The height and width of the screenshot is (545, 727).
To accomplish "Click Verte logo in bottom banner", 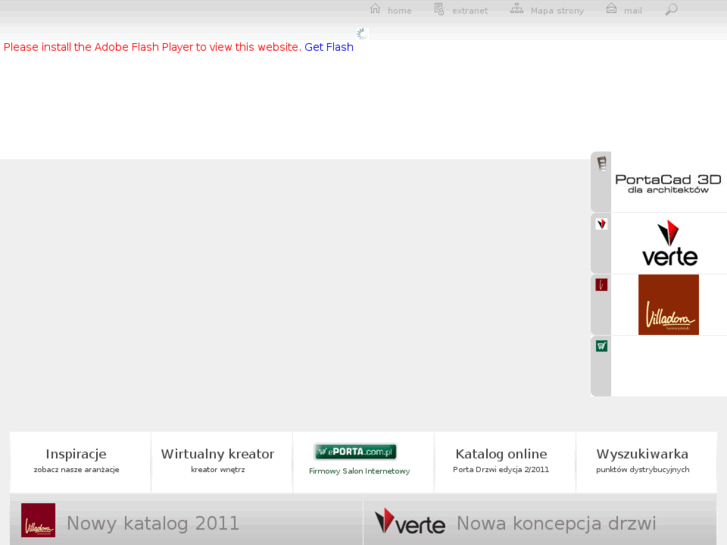I will click(x=410, y=521).
